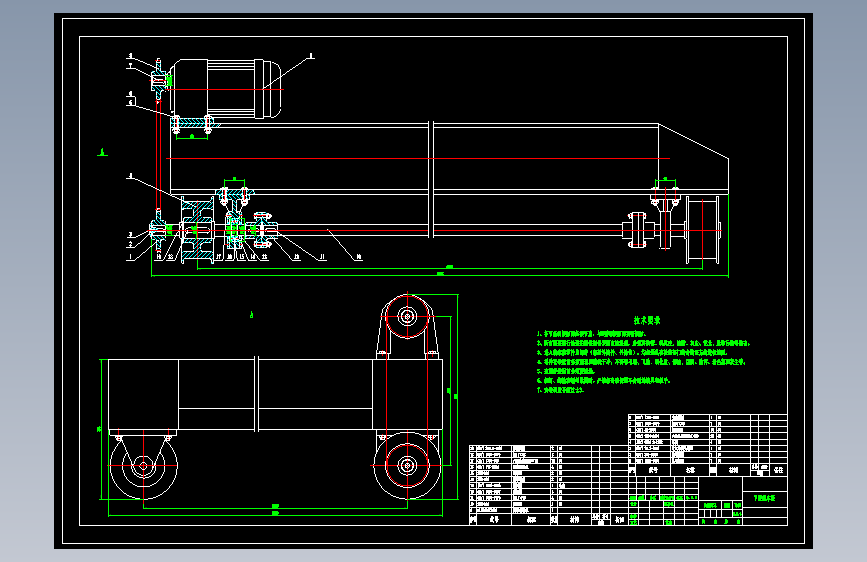Click the green drawing title cell in title block
The height and width of the screenshot is (562, 867).
[765, 498]
